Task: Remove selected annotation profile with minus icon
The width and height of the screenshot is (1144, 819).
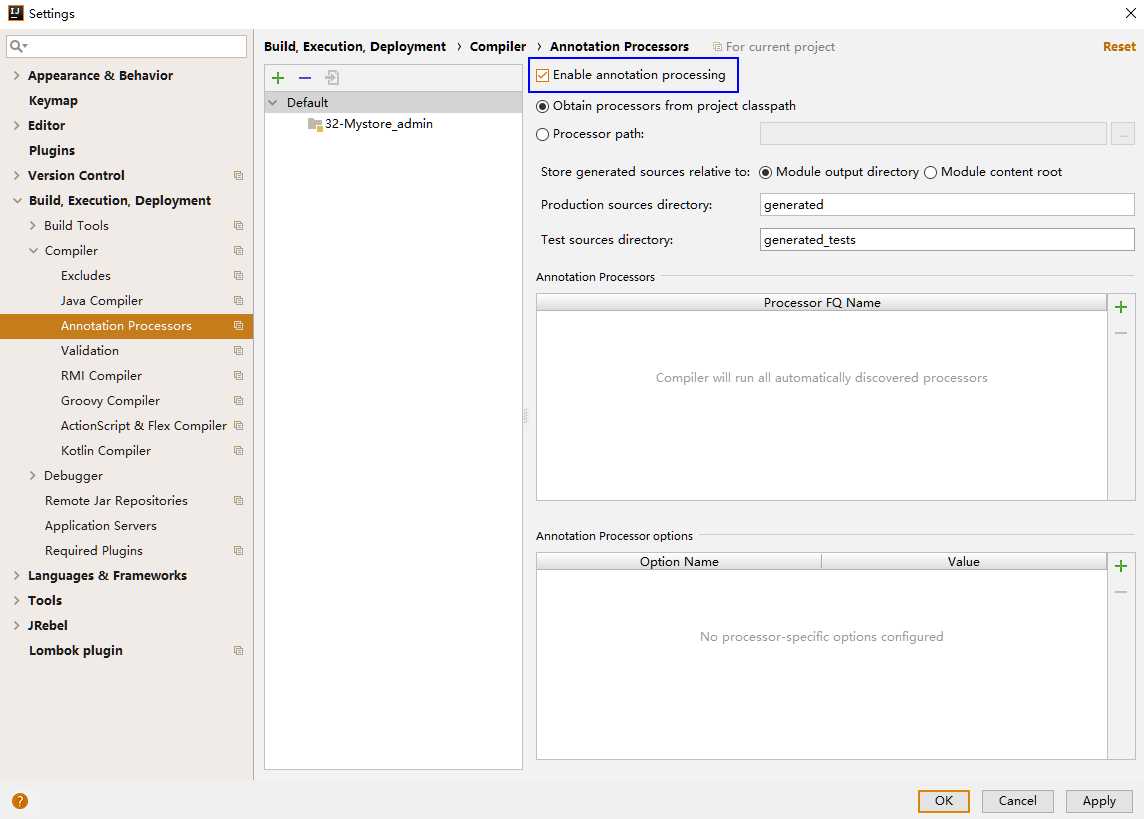Action: tap(305, 78)
